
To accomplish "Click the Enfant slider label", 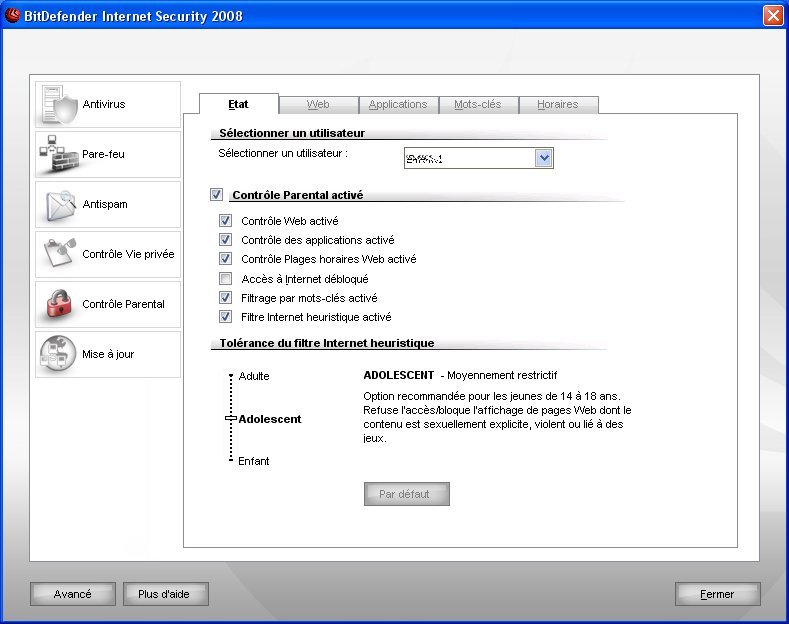I will coord(254,461).
